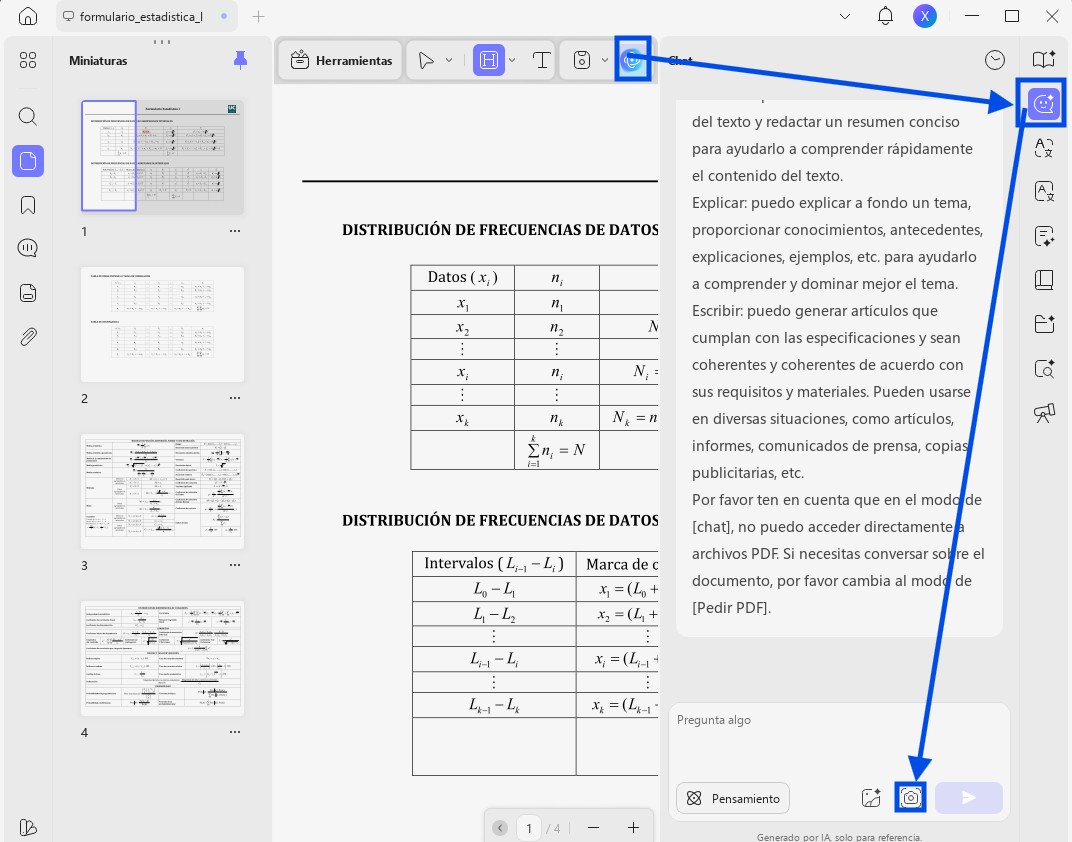The image size is (1072, 842).
Task: Open the comments panel icon in left sidebar
Action: click(28, 248)
